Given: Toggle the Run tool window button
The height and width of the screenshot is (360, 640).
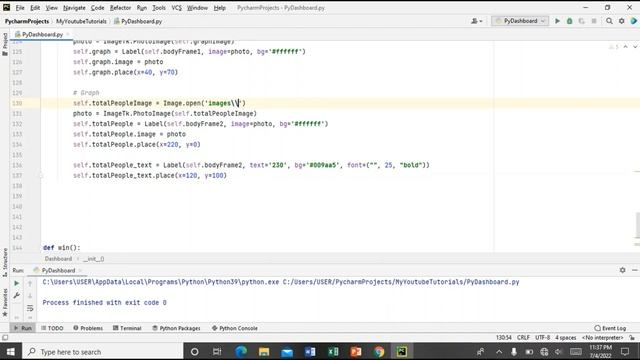Looking at the screenshot, I should click(x=23, y=328).
